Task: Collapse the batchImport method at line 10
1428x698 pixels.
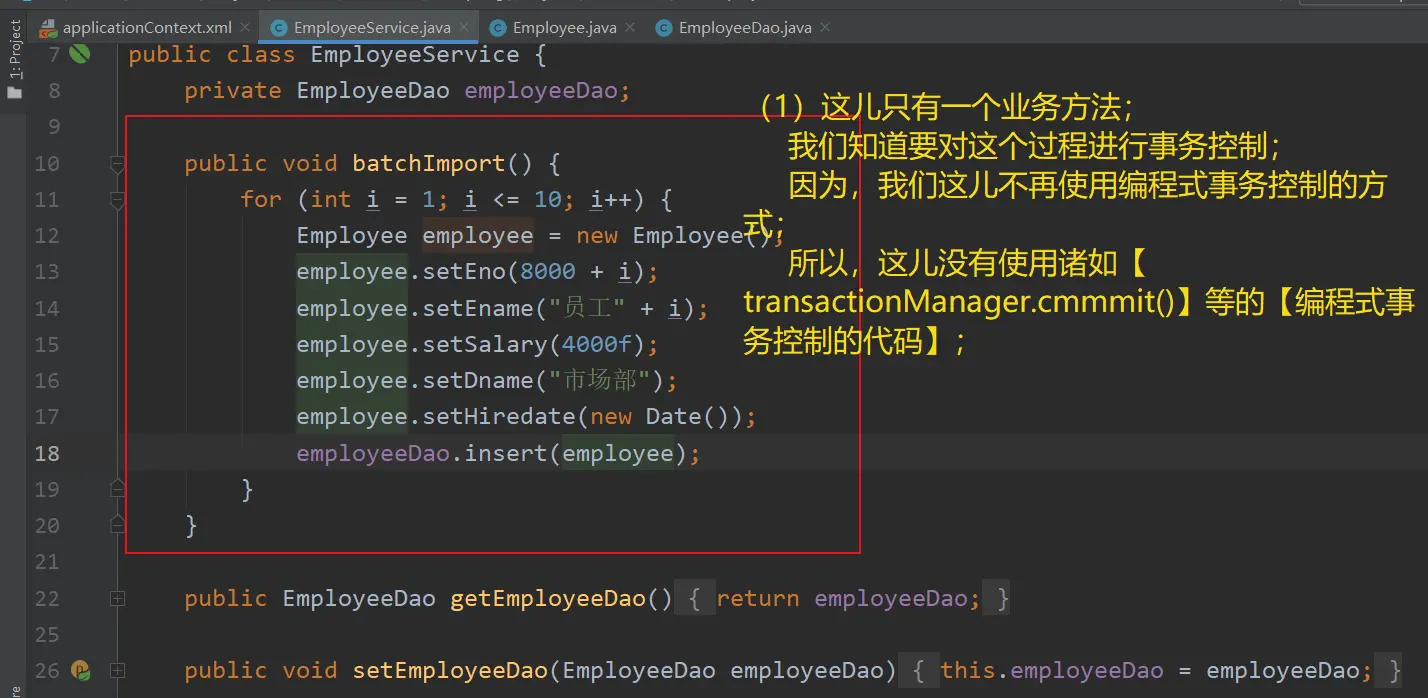Action: point(117,163)
